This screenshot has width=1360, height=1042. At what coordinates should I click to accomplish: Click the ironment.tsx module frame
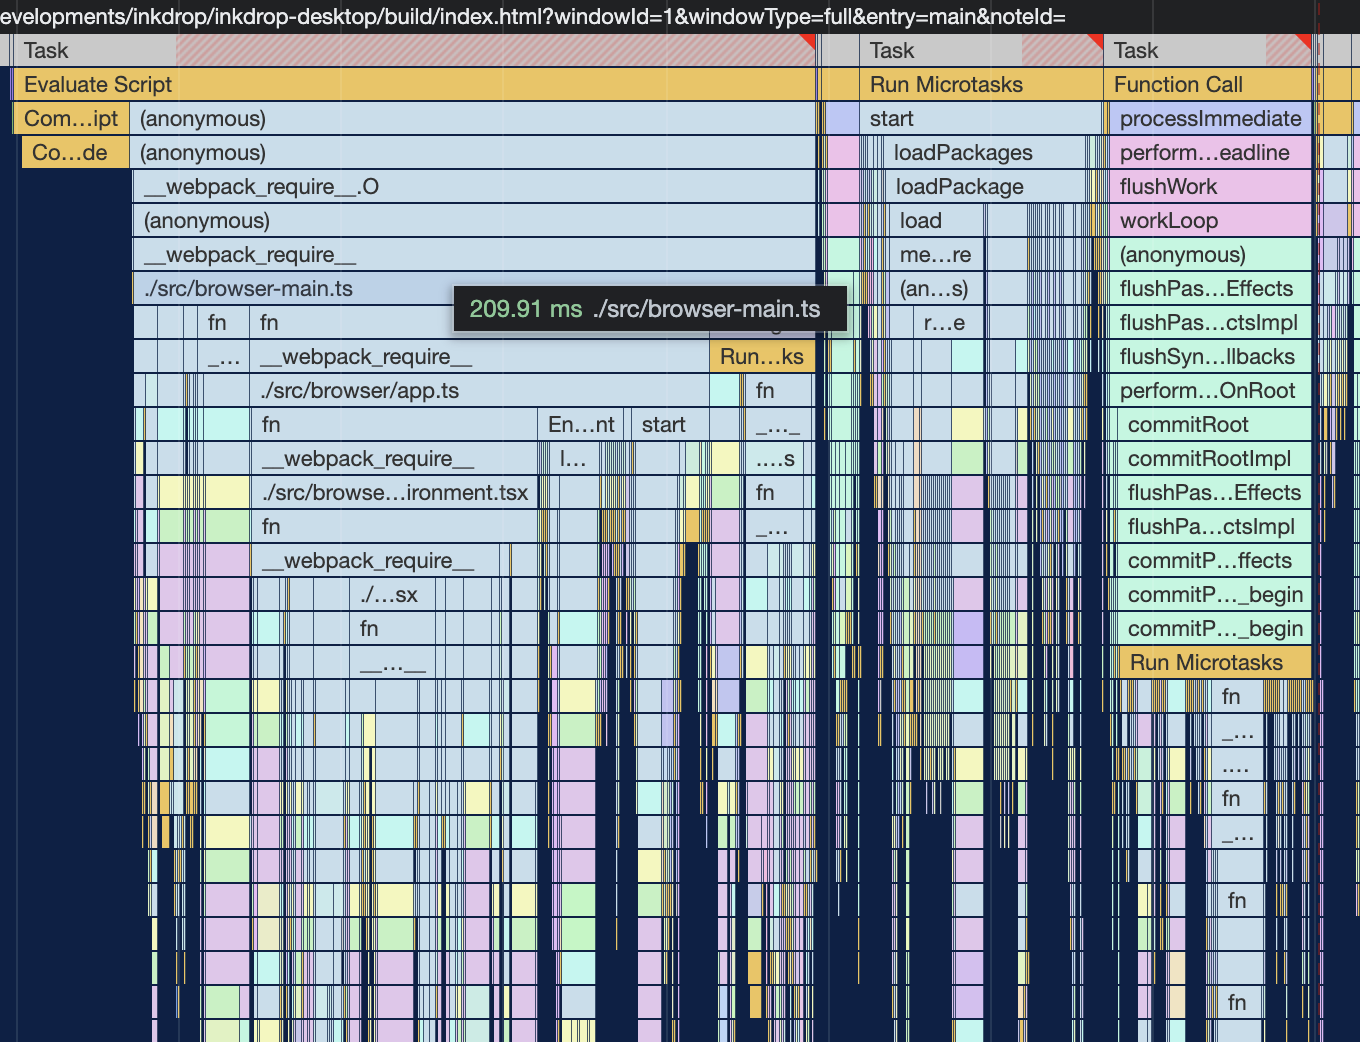coord(395,493)
